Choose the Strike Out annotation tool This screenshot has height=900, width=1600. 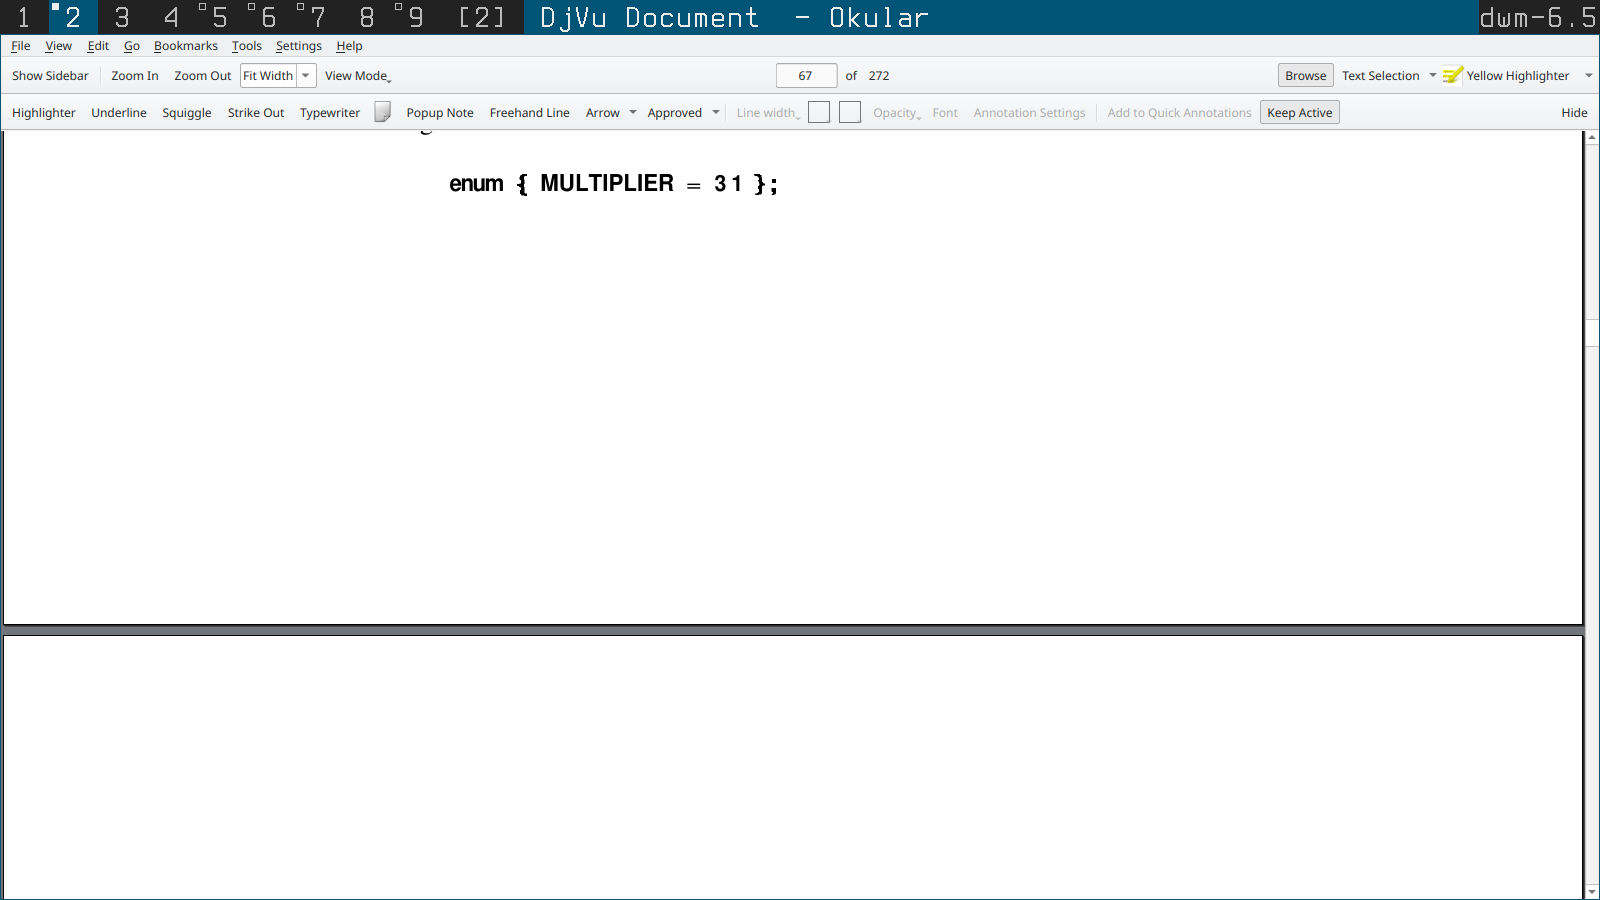point(256,113)
